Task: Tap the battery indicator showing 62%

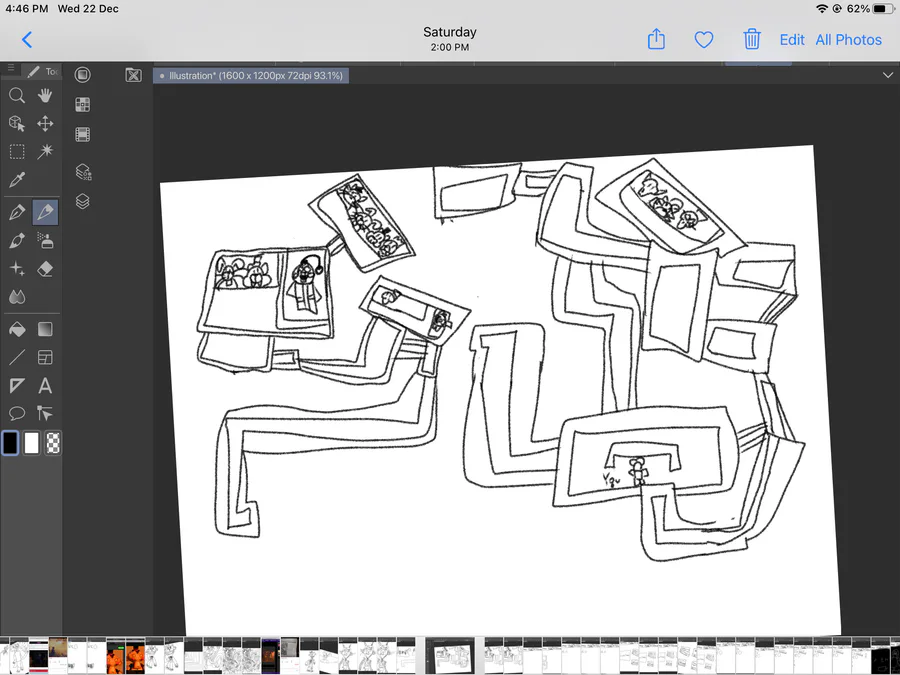Action: click(x=870, y=9)
